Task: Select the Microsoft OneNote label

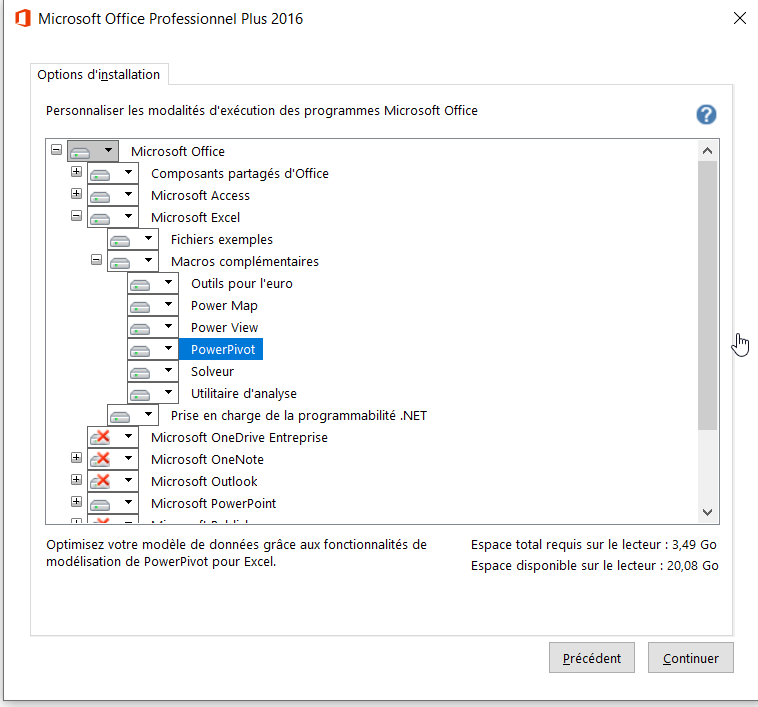Action: pos(207,459)
